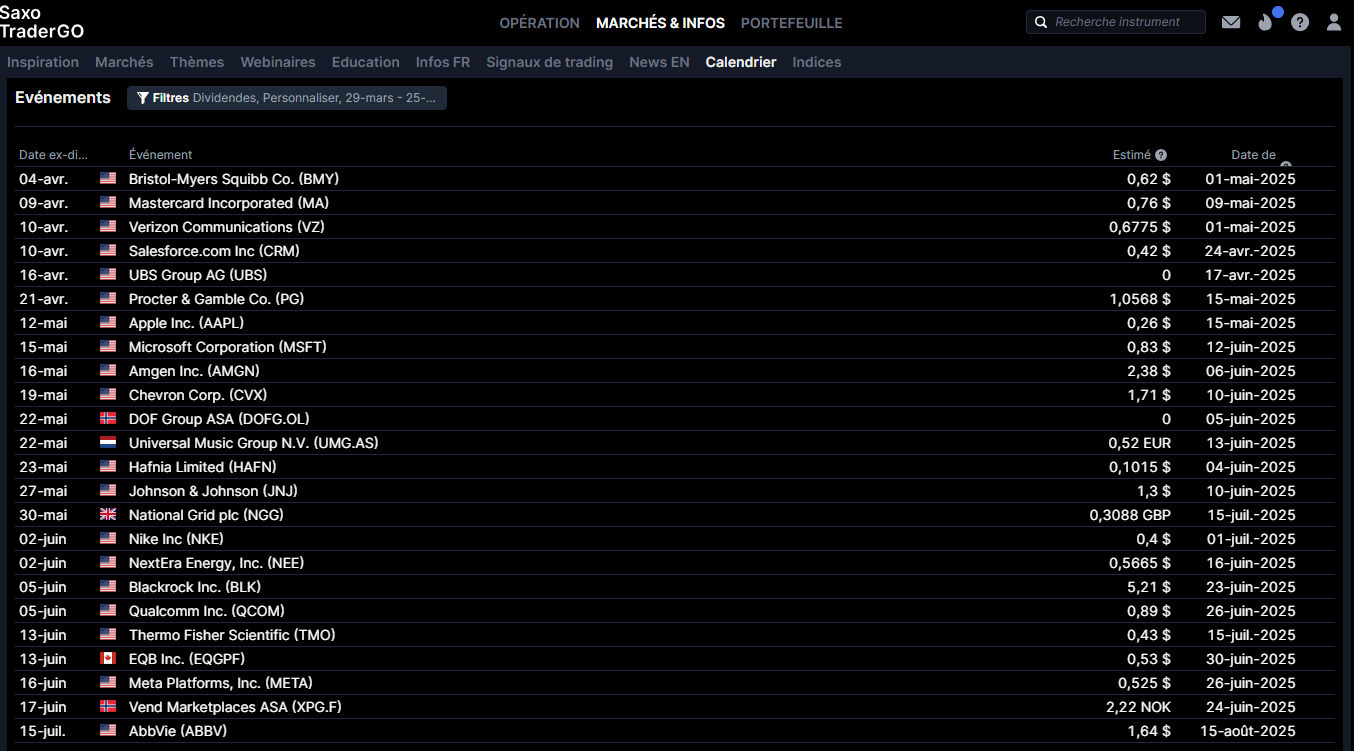Open the help question mark icon
1354x751 pixels.
click(1300, 22)
